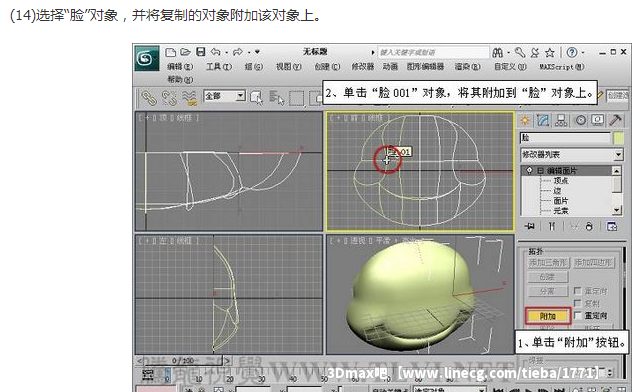Open the 渲染(R) menu

[467, 66]
